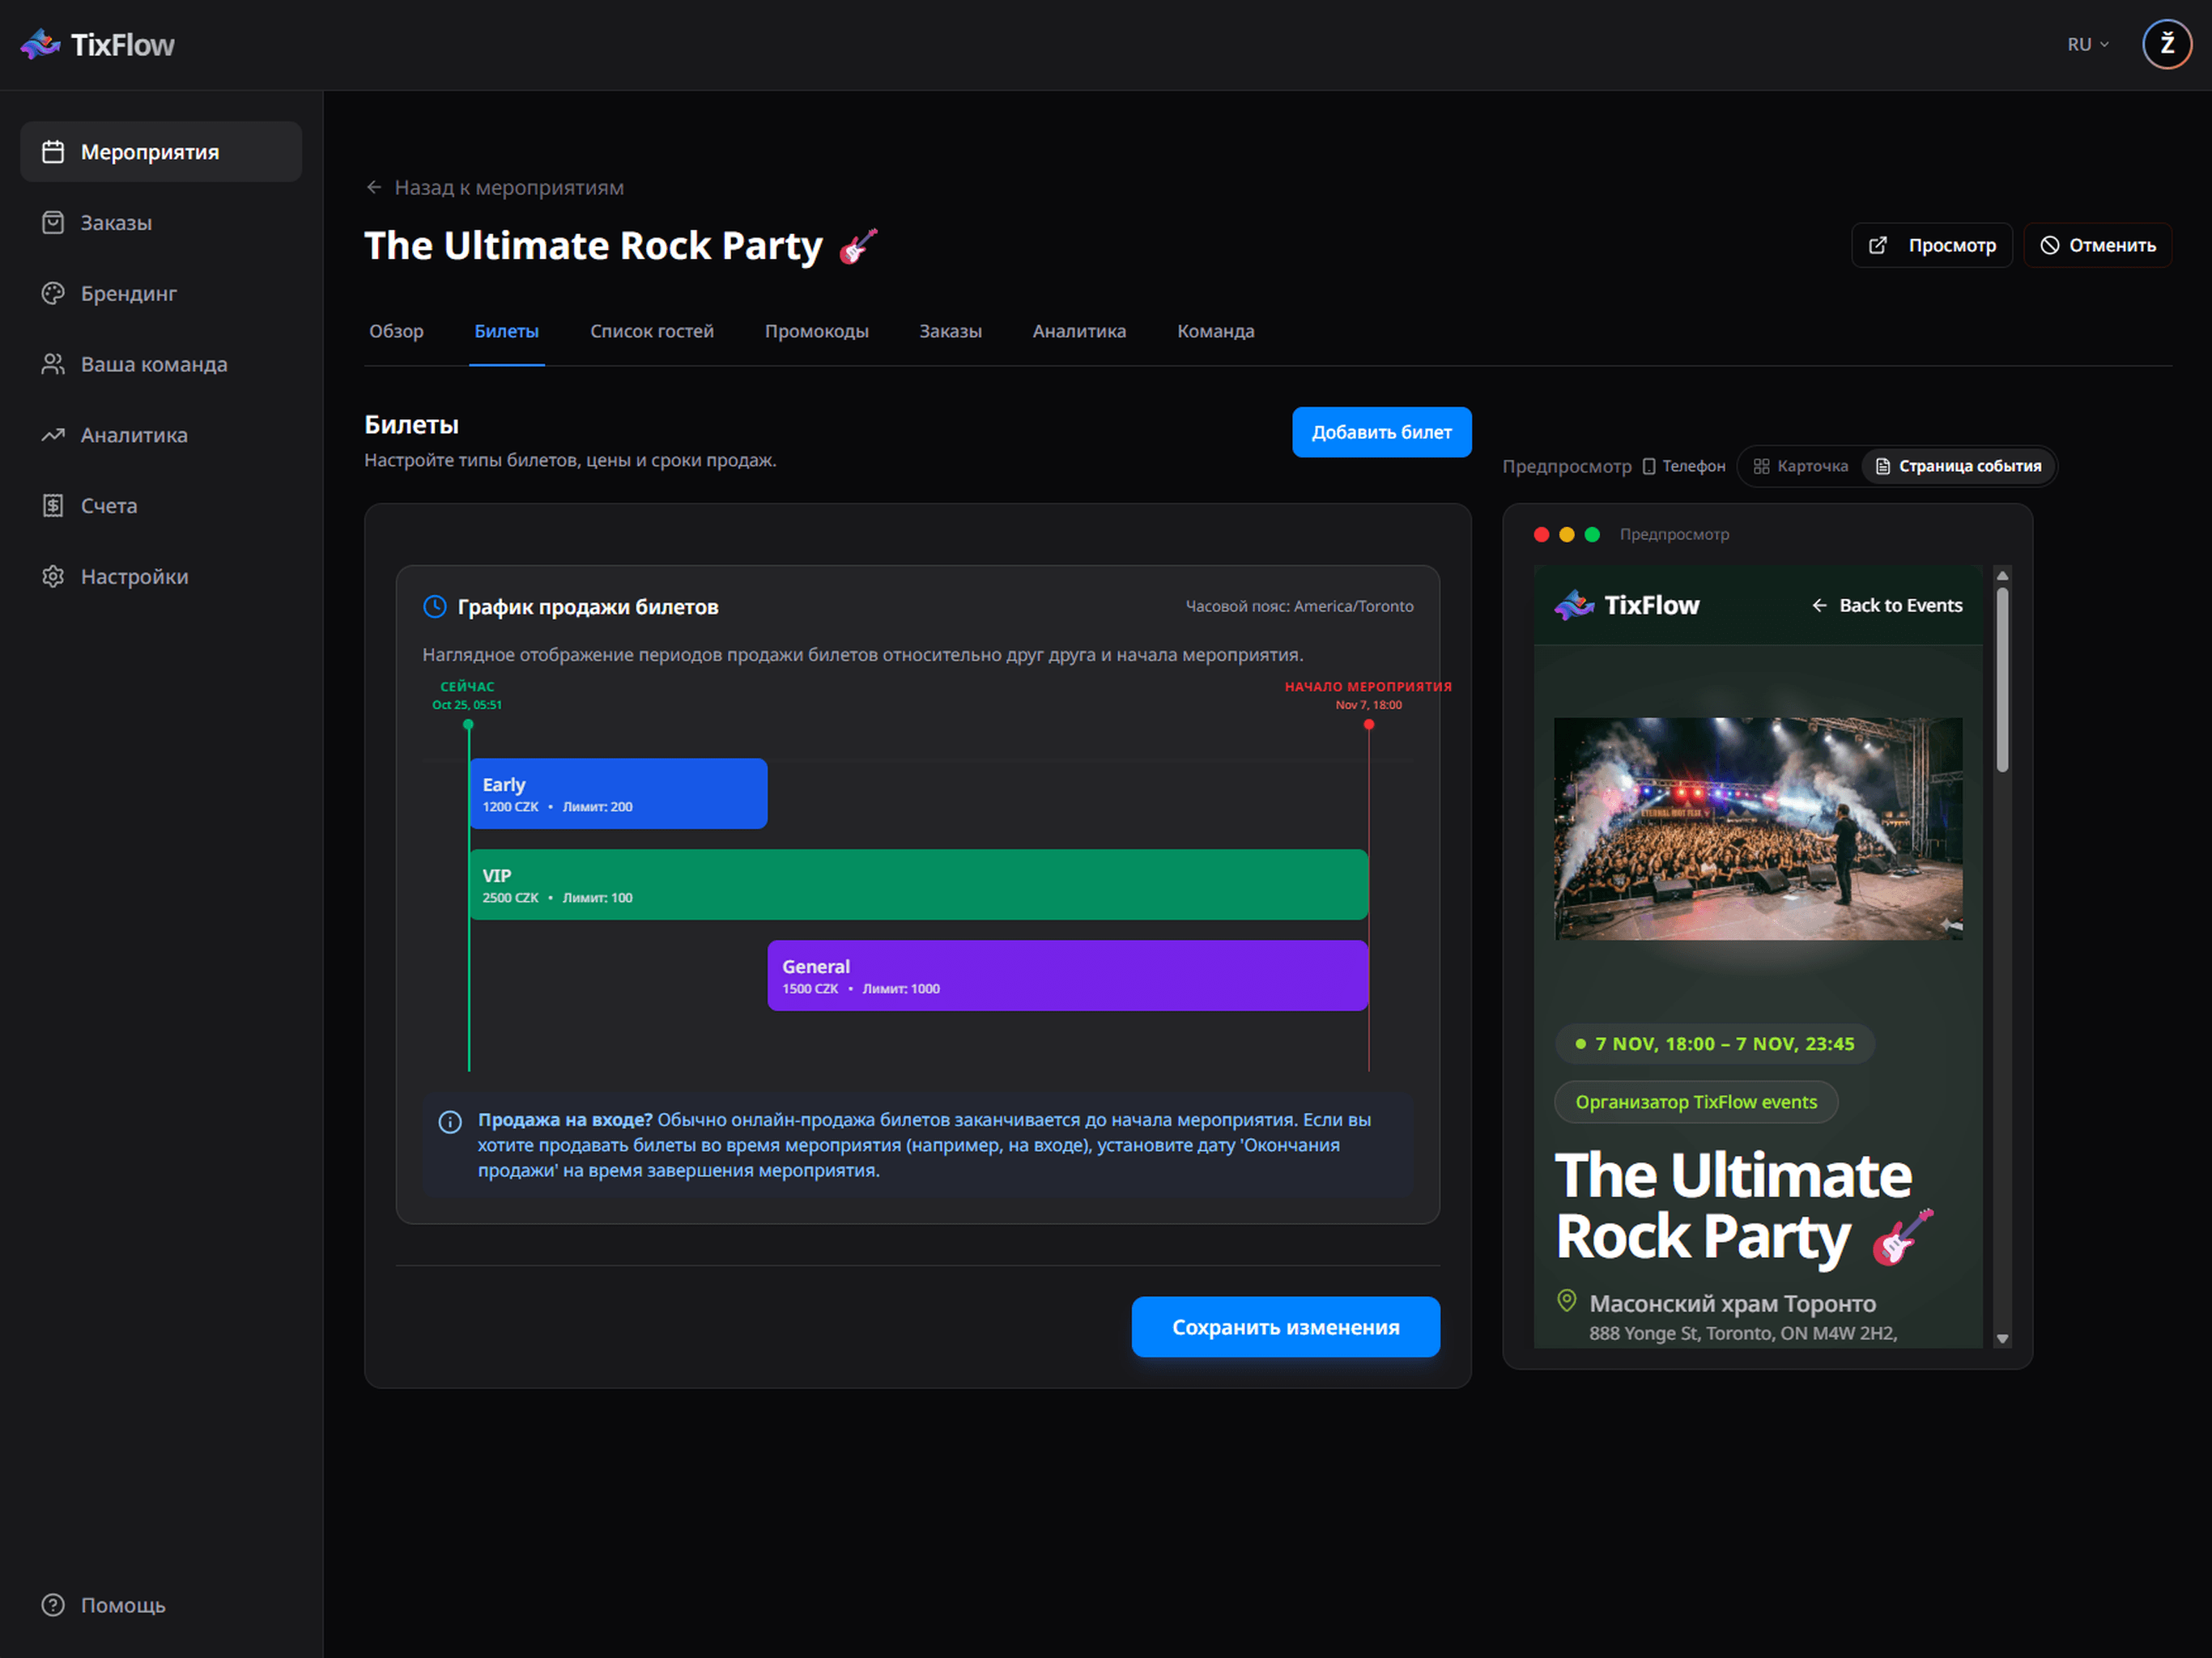The height and width of the screenshot is (1658, 2212).
Task: Click the Ваша команда people icon
Action: click(x=53, y=364)
